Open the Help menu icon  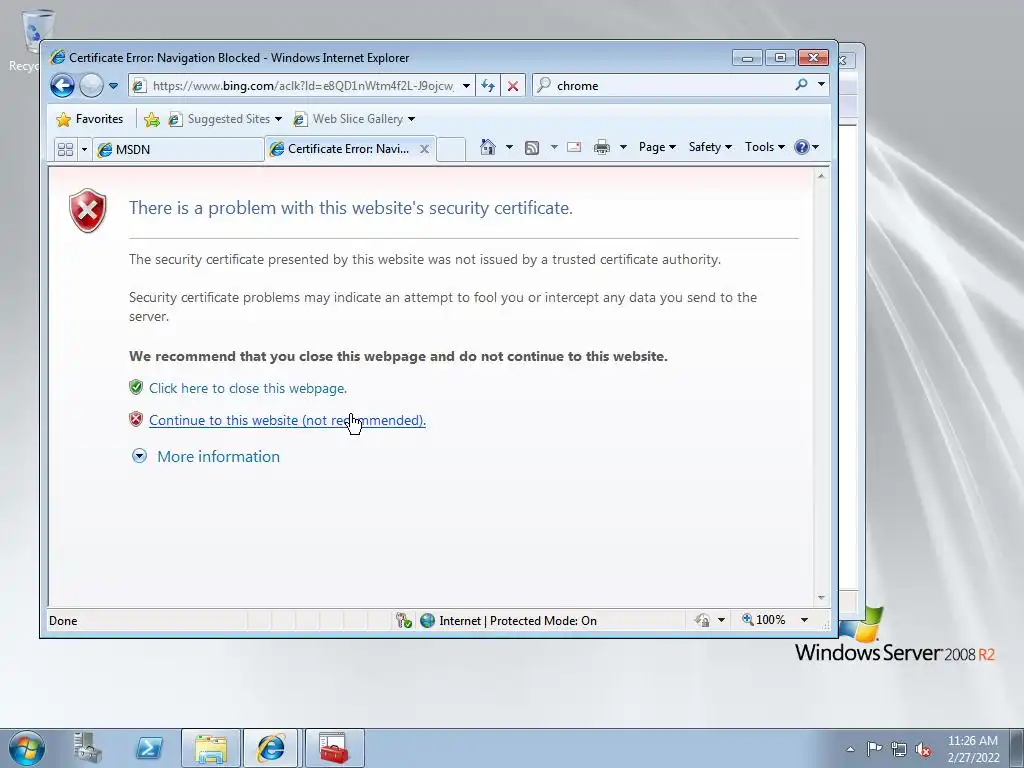tap(807, 147)
